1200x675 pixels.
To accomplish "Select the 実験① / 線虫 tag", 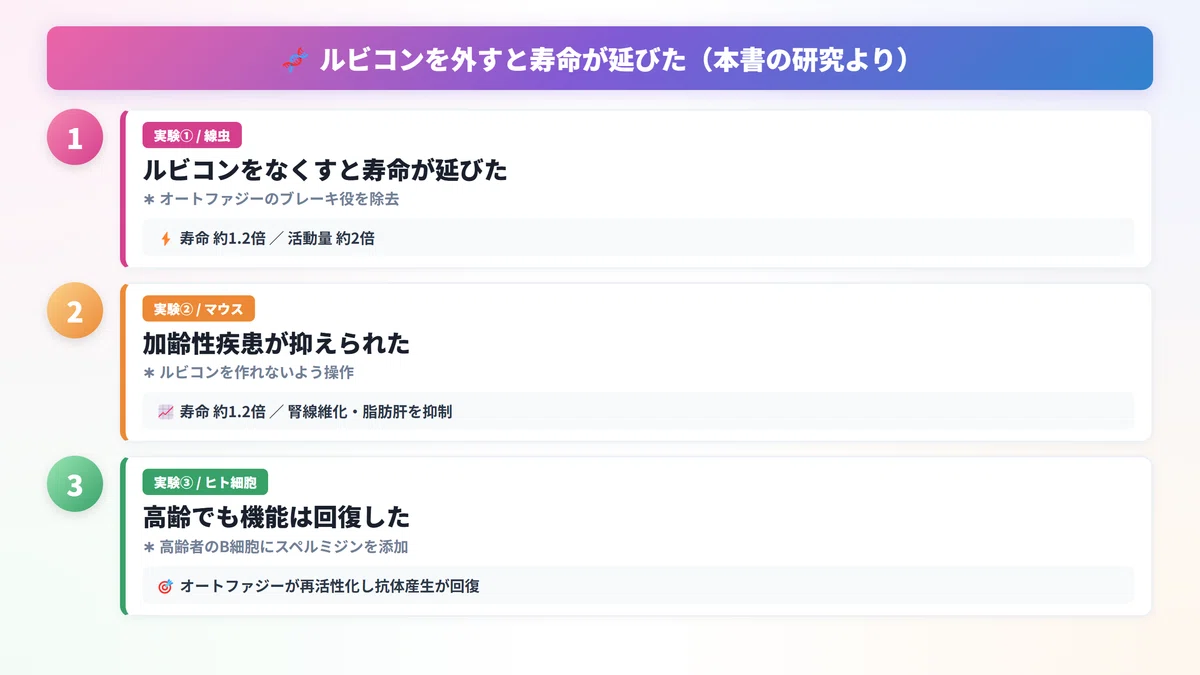I will (x=193, y=135).
